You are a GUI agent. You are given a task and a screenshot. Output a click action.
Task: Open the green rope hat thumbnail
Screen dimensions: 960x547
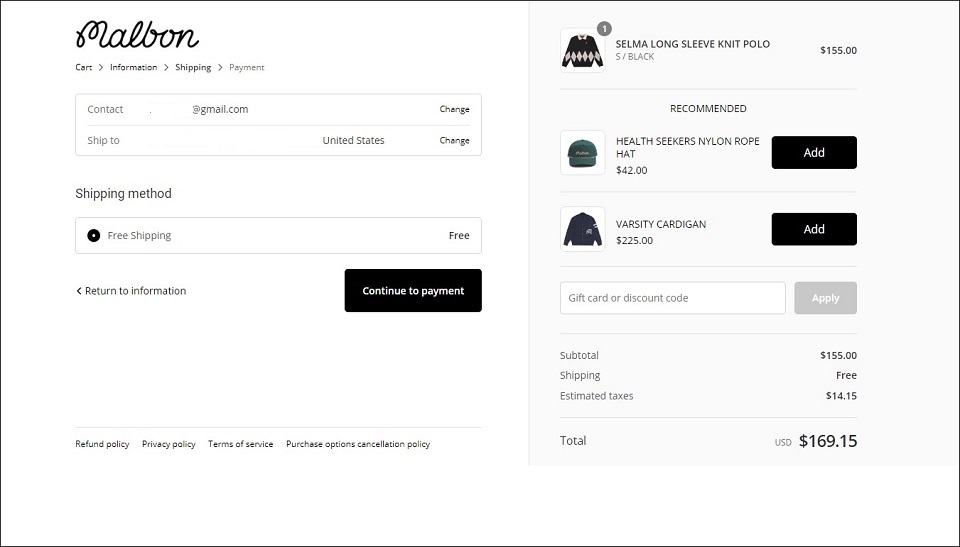pyautogui.click(x=582, y=153)
